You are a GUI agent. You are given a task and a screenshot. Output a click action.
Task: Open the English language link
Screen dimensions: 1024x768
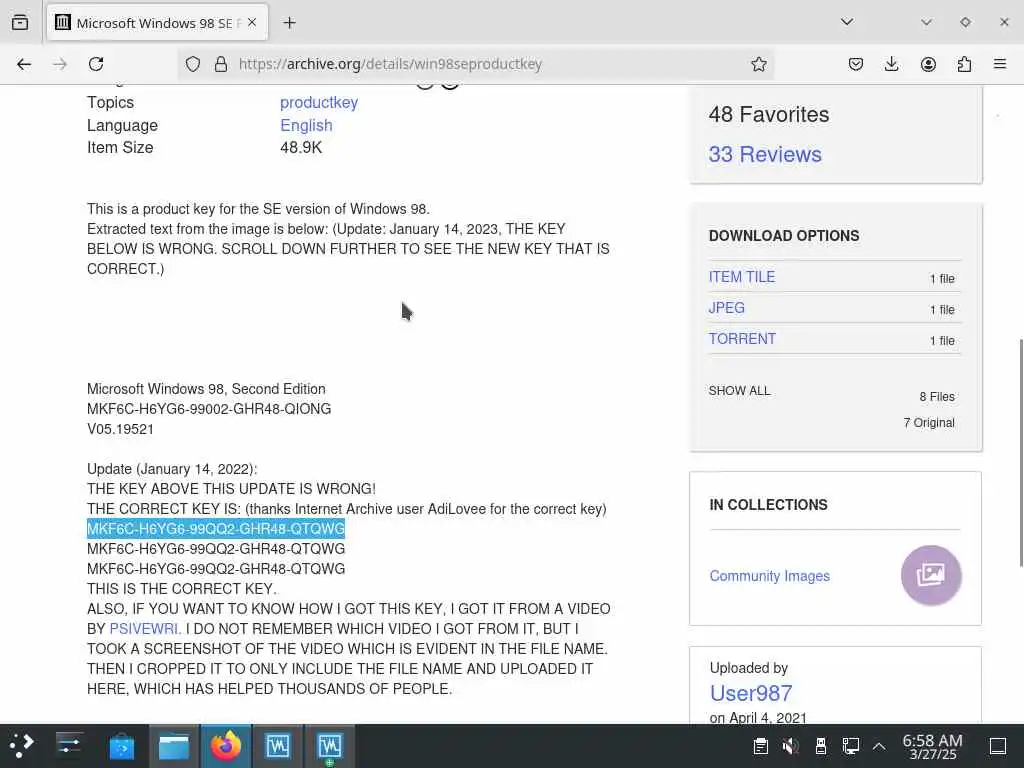(306, 125)
